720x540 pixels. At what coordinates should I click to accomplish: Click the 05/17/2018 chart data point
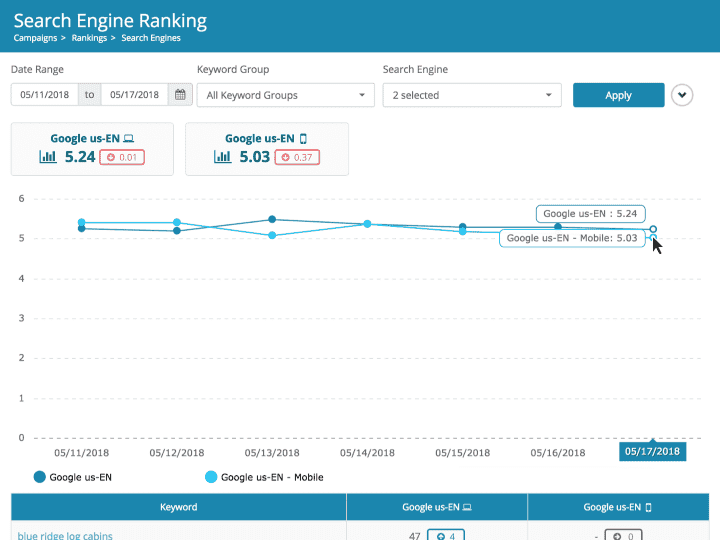(653, 229)
